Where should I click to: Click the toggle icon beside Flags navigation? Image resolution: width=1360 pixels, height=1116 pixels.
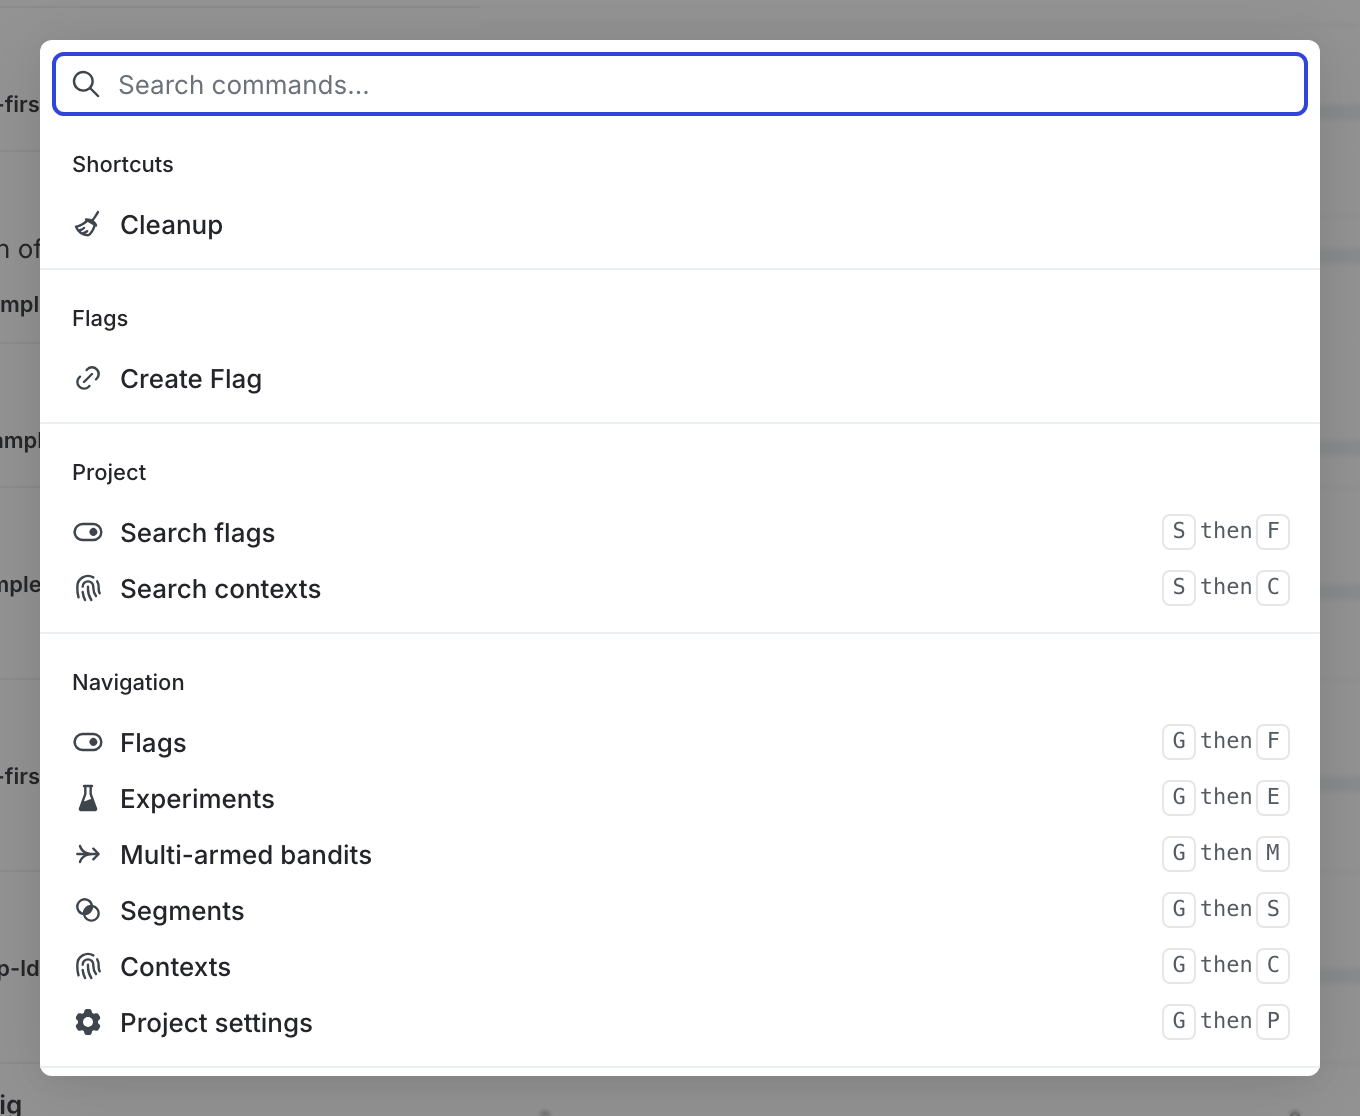pyautogui.click(x=88, y=743)
